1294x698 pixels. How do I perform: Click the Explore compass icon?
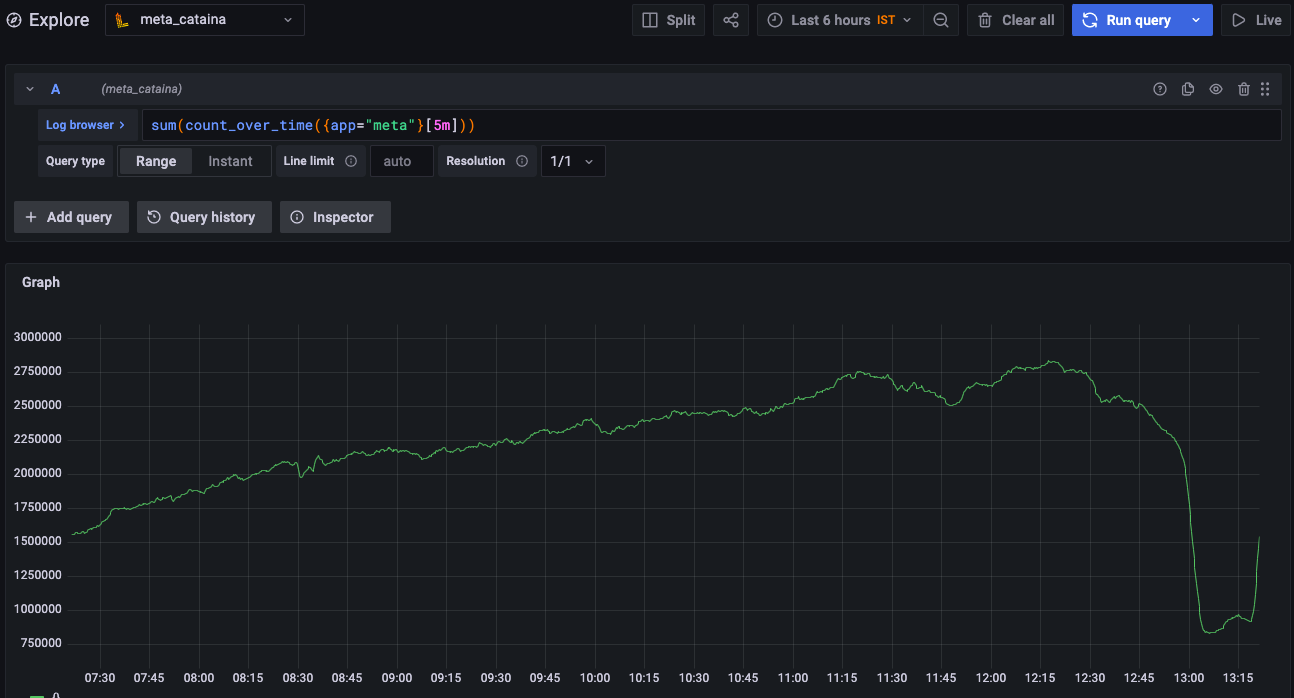tap(14, 20)
